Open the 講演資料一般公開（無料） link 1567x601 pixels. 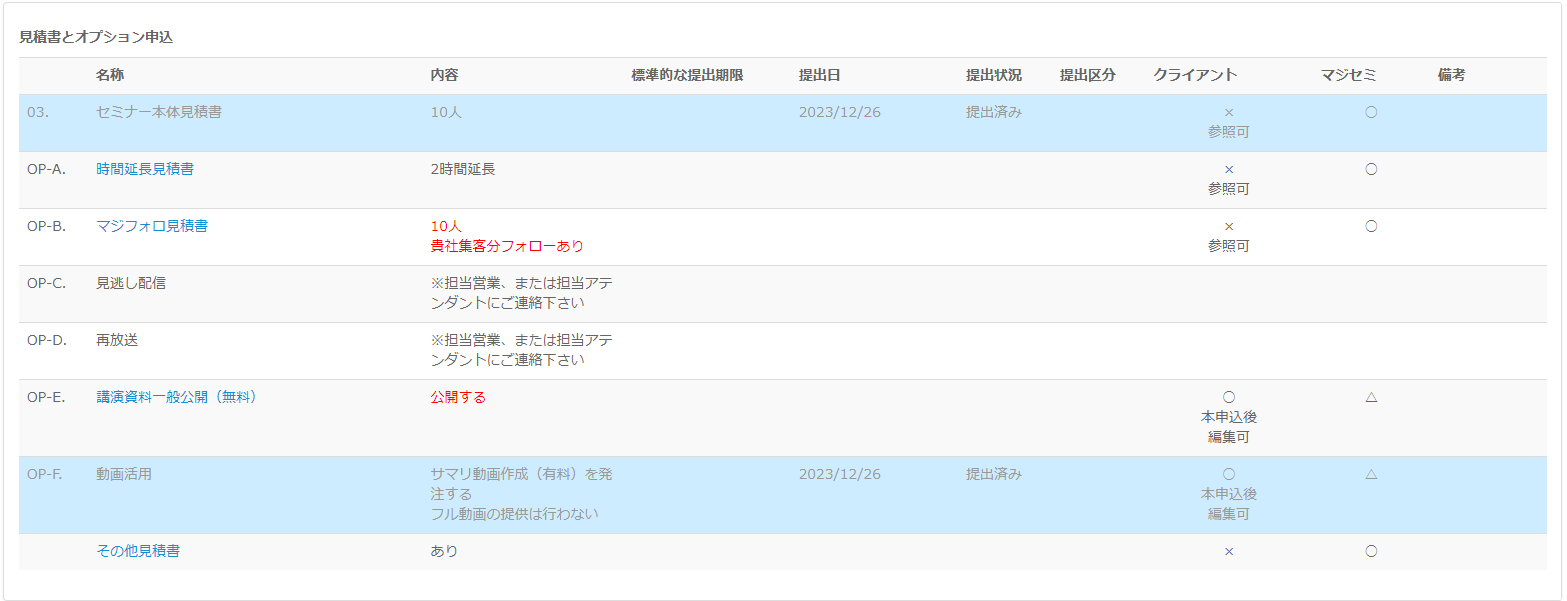click(x=177, y=397)
